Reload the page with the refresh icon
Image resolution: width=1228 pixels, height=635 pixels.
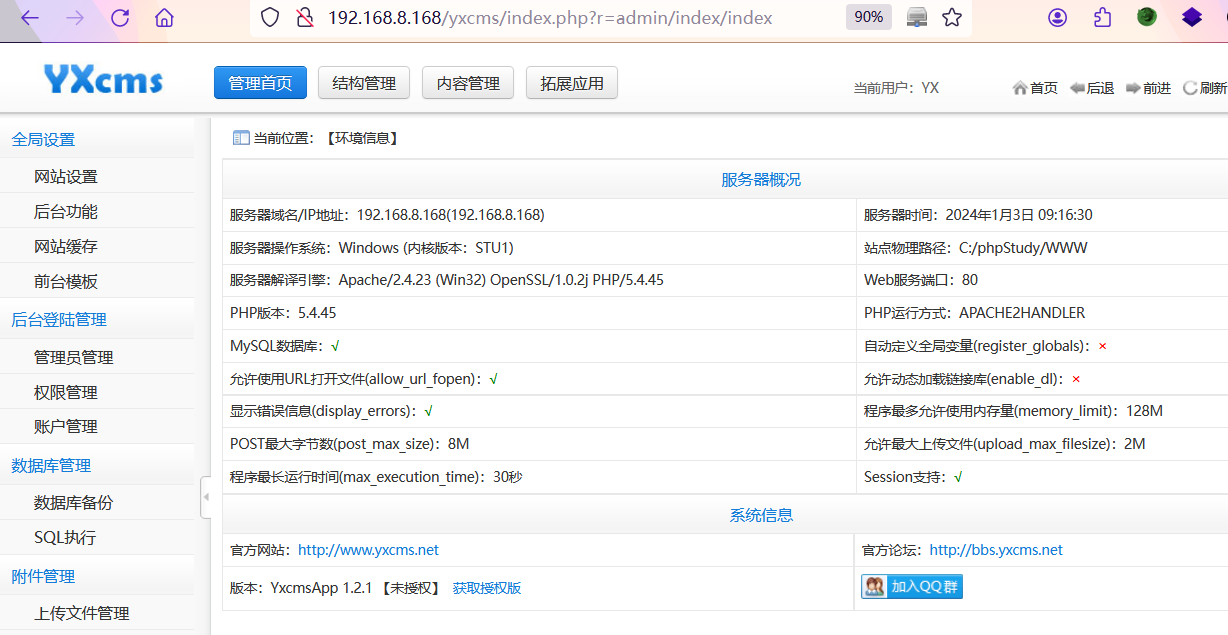[120, 18]
